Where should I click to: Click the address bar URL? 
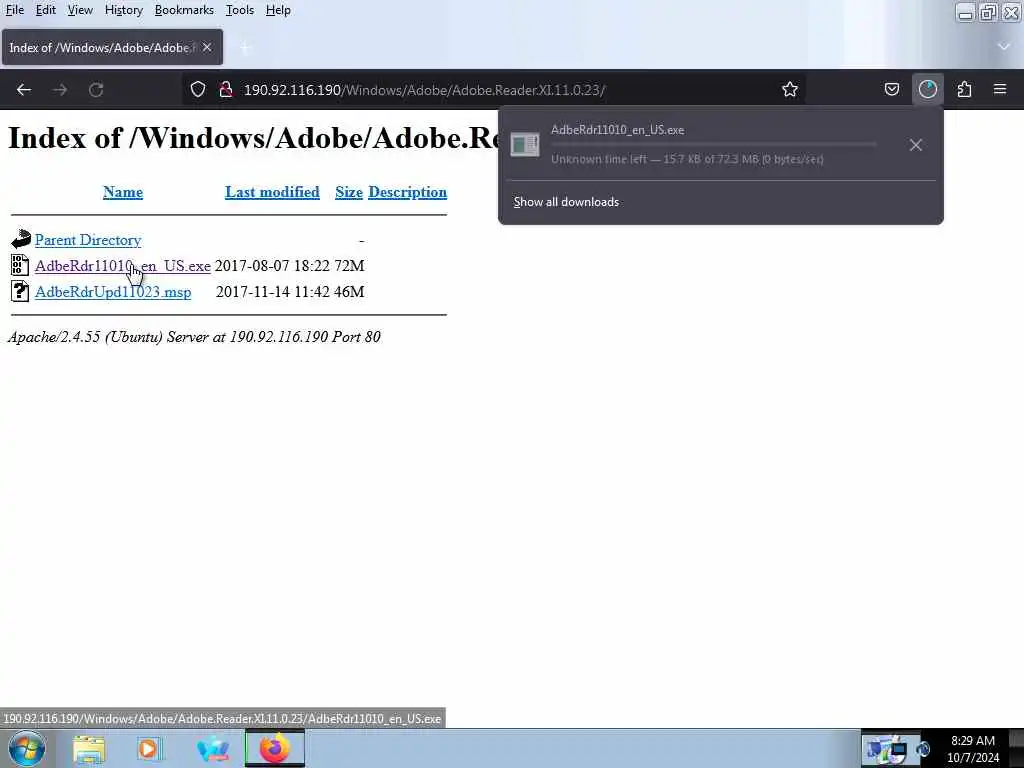424,89
